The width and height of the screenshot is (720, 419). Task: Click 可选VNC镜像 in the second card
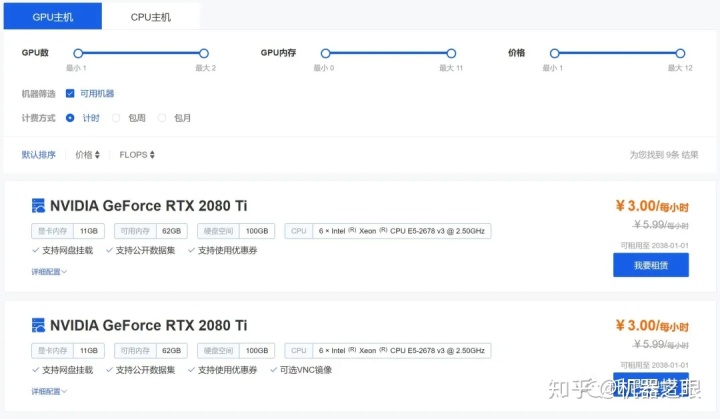[301, 369]
